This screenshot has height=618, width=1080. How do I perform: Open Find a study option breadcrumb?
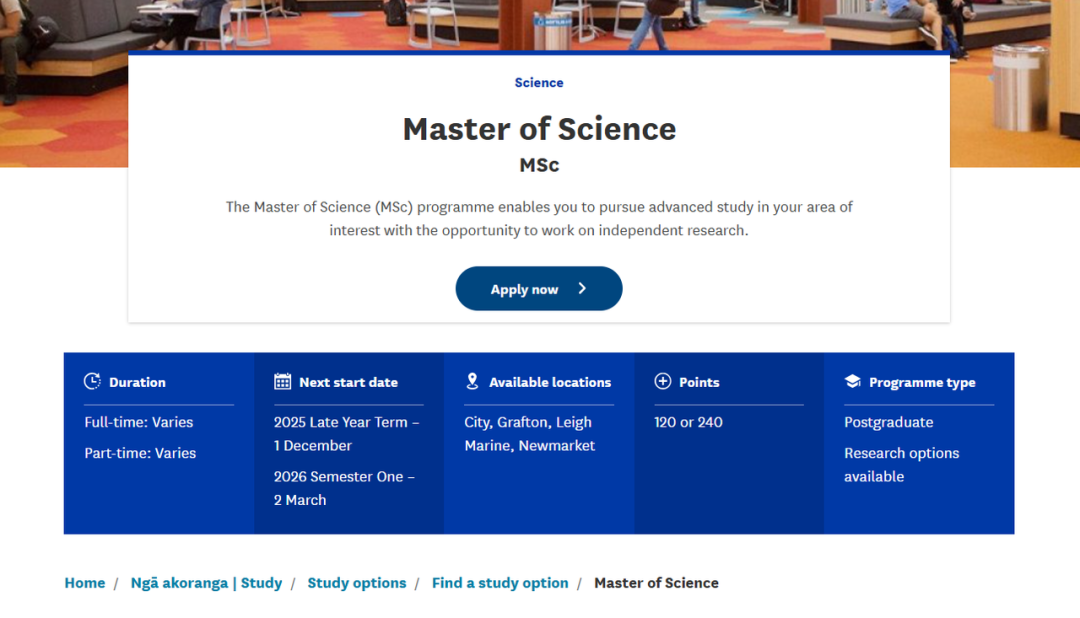500,583
